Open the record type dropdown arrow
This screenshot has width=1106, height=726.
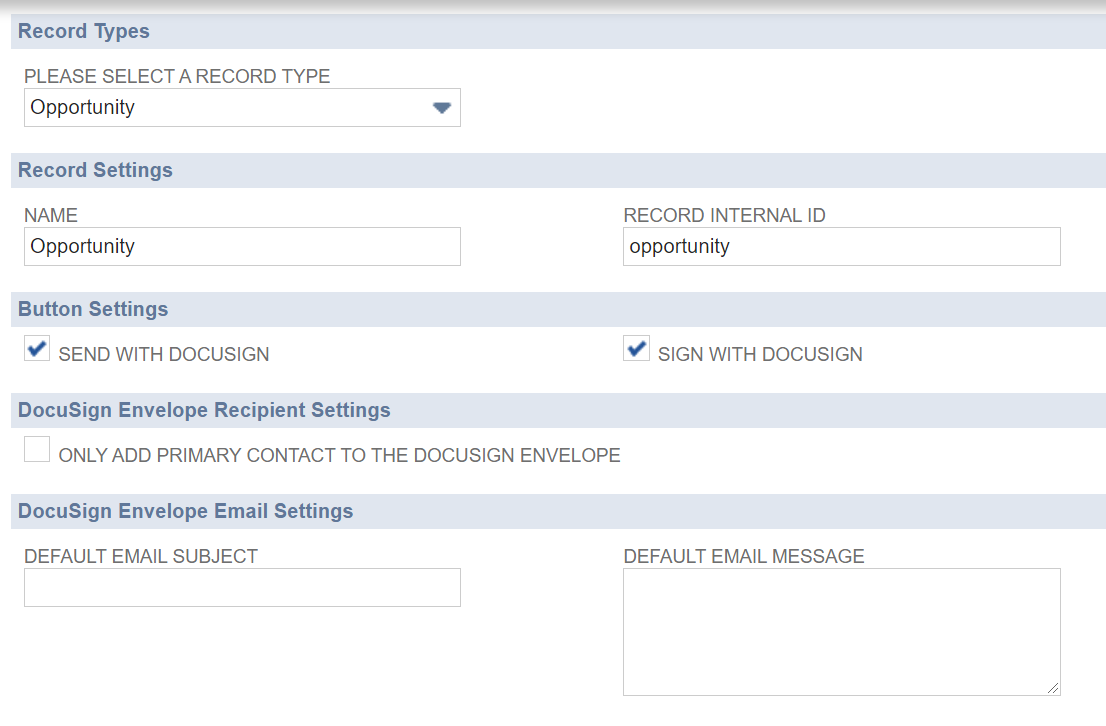pyautogui.click(x=440, y=107)
